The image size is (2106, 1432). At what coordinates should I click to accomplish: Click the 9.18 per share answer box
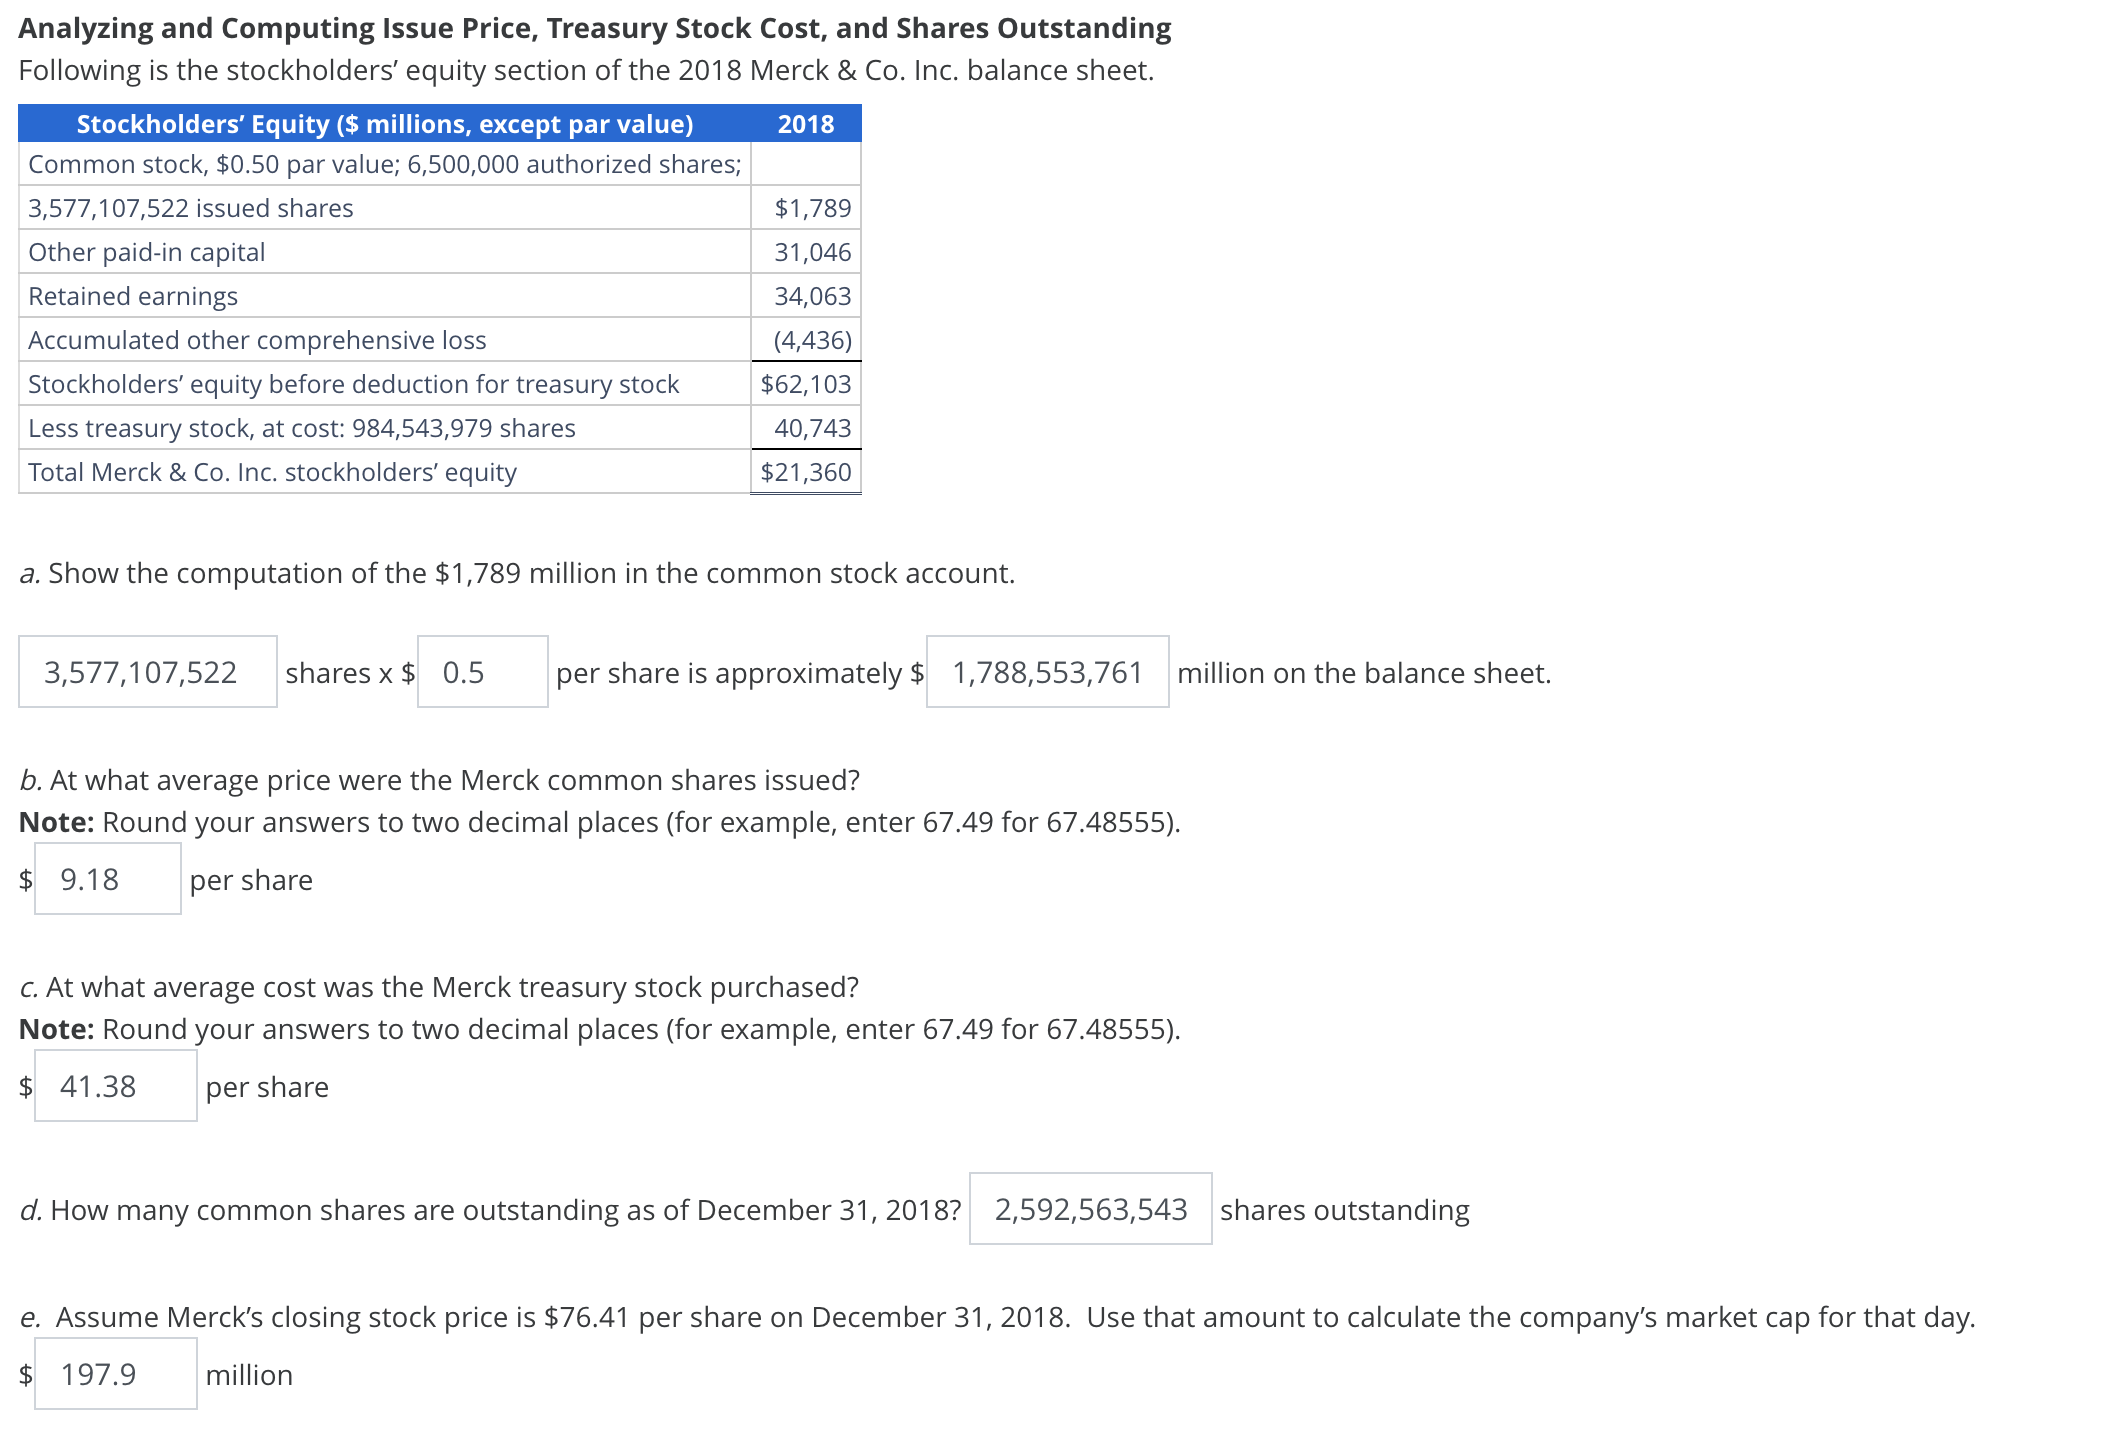[x=106, y=880]
